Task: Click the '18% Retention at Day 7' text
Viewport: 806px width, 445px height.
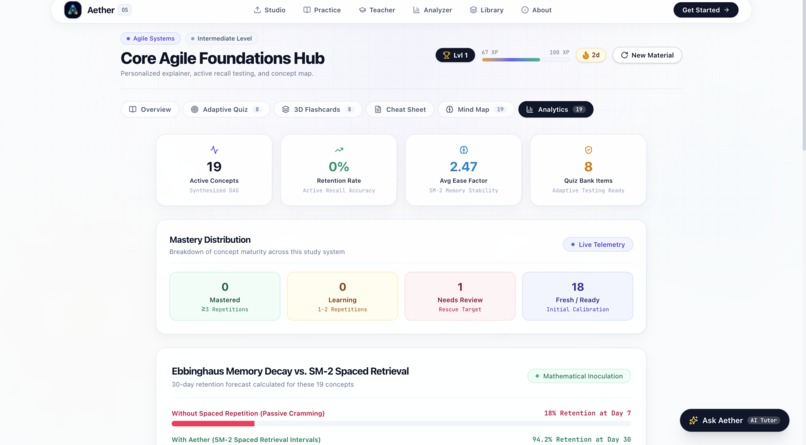Action: pos(588,413)
